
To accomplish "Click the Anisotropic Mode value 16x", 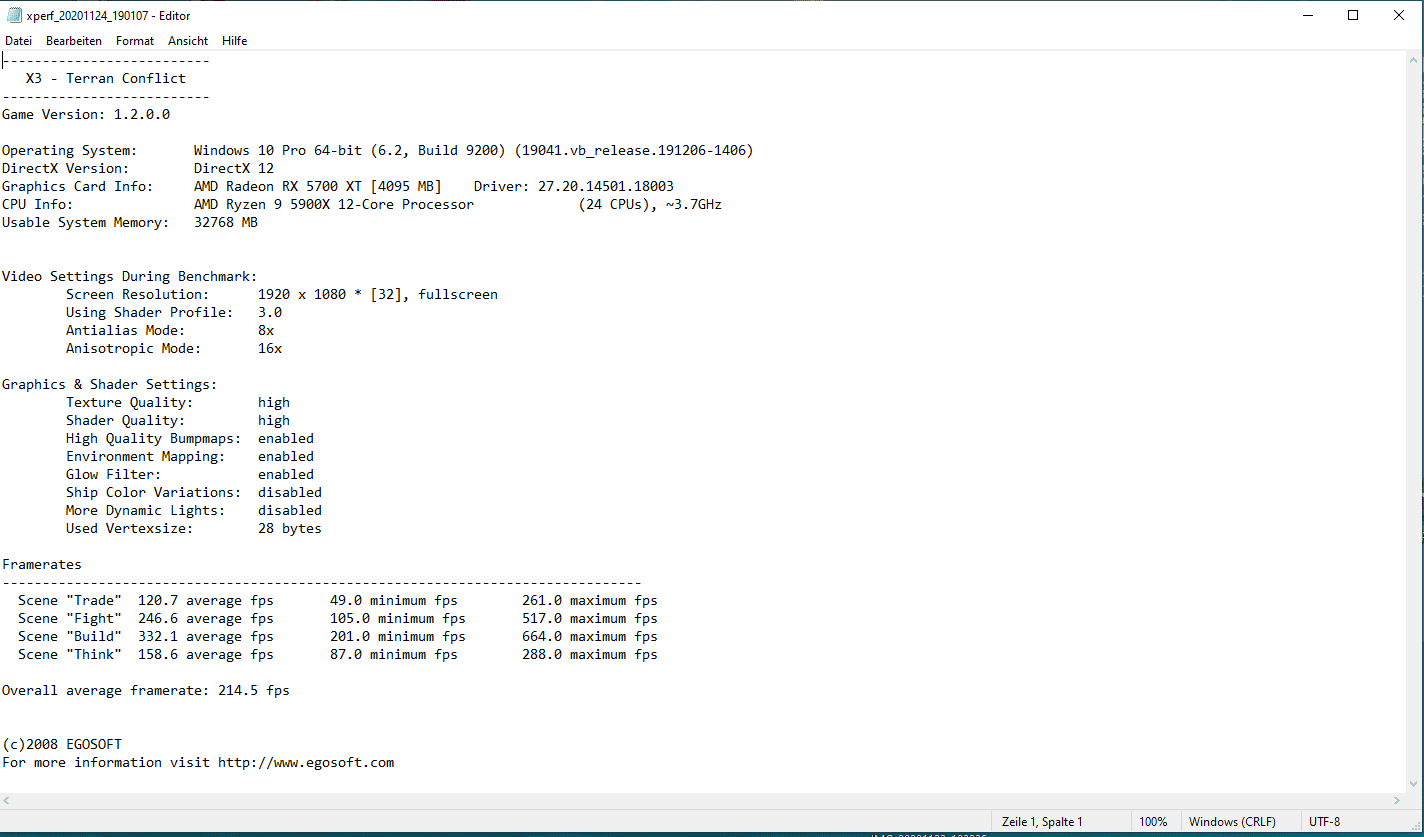I will 270,348.
